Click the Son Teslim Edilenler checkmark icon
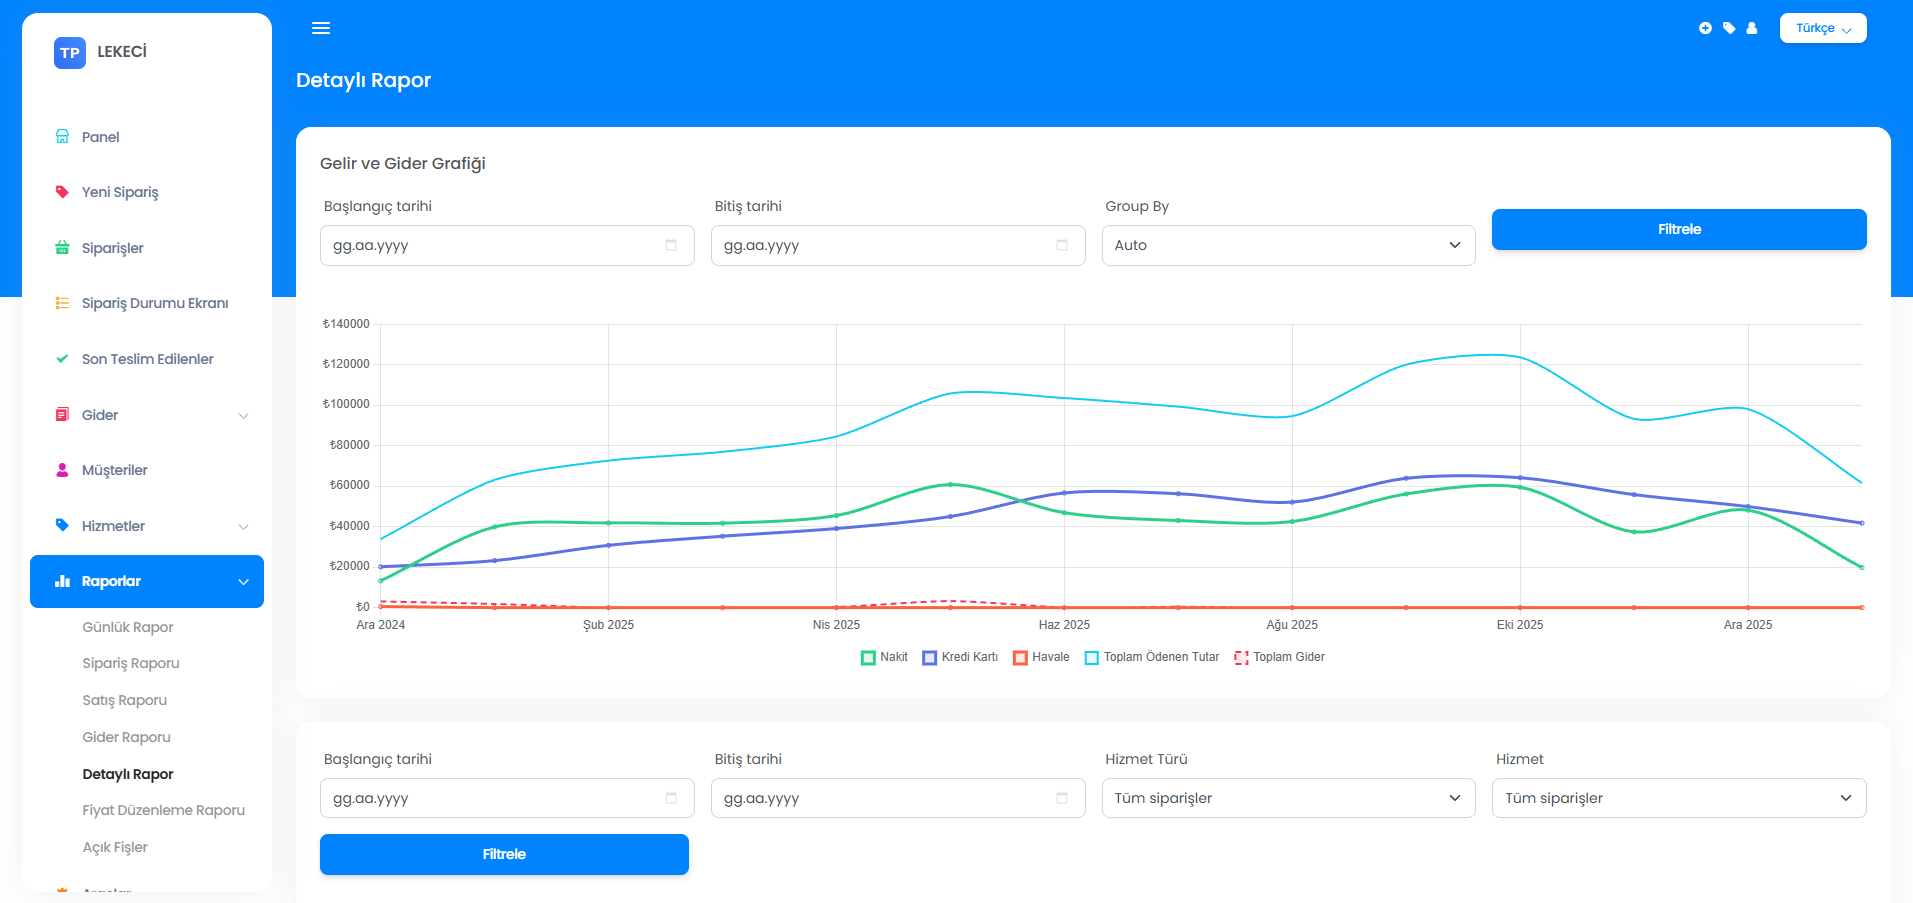The width and height of the screenshot is (1913, 903). (62, 359)
